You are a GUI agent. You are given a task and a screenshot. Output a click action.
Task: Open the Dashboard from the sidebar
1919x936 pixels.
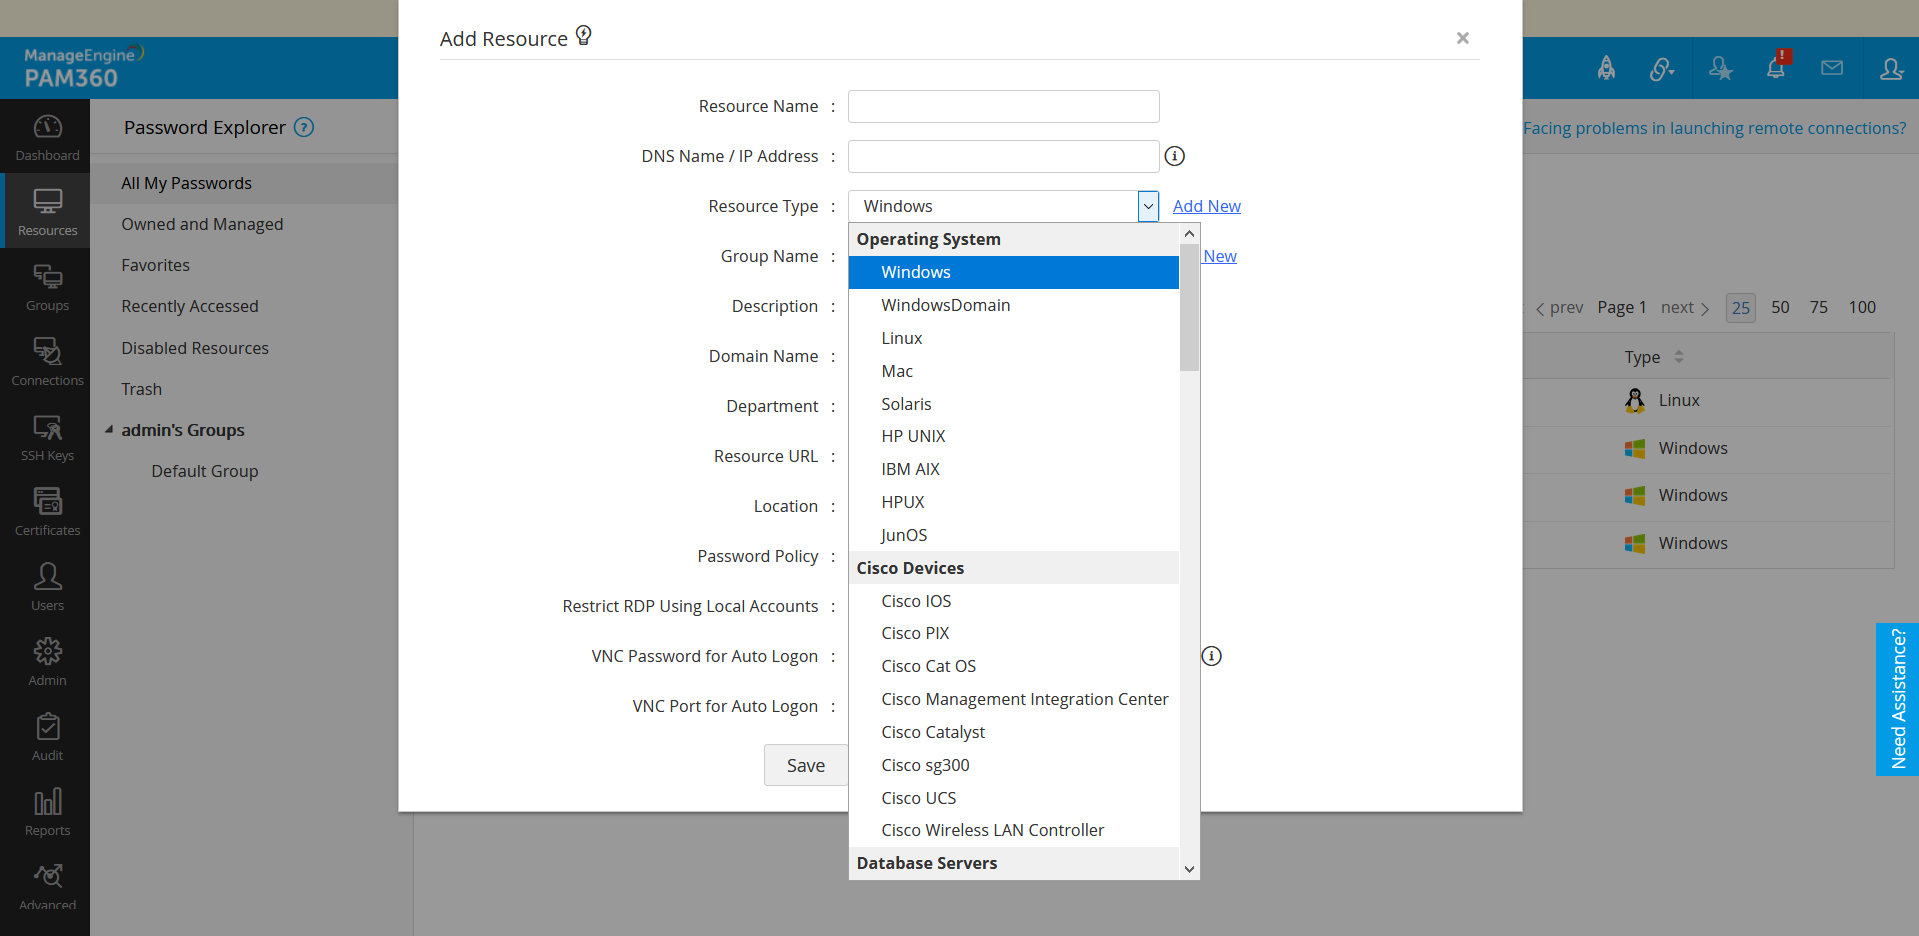click(47, 137)
